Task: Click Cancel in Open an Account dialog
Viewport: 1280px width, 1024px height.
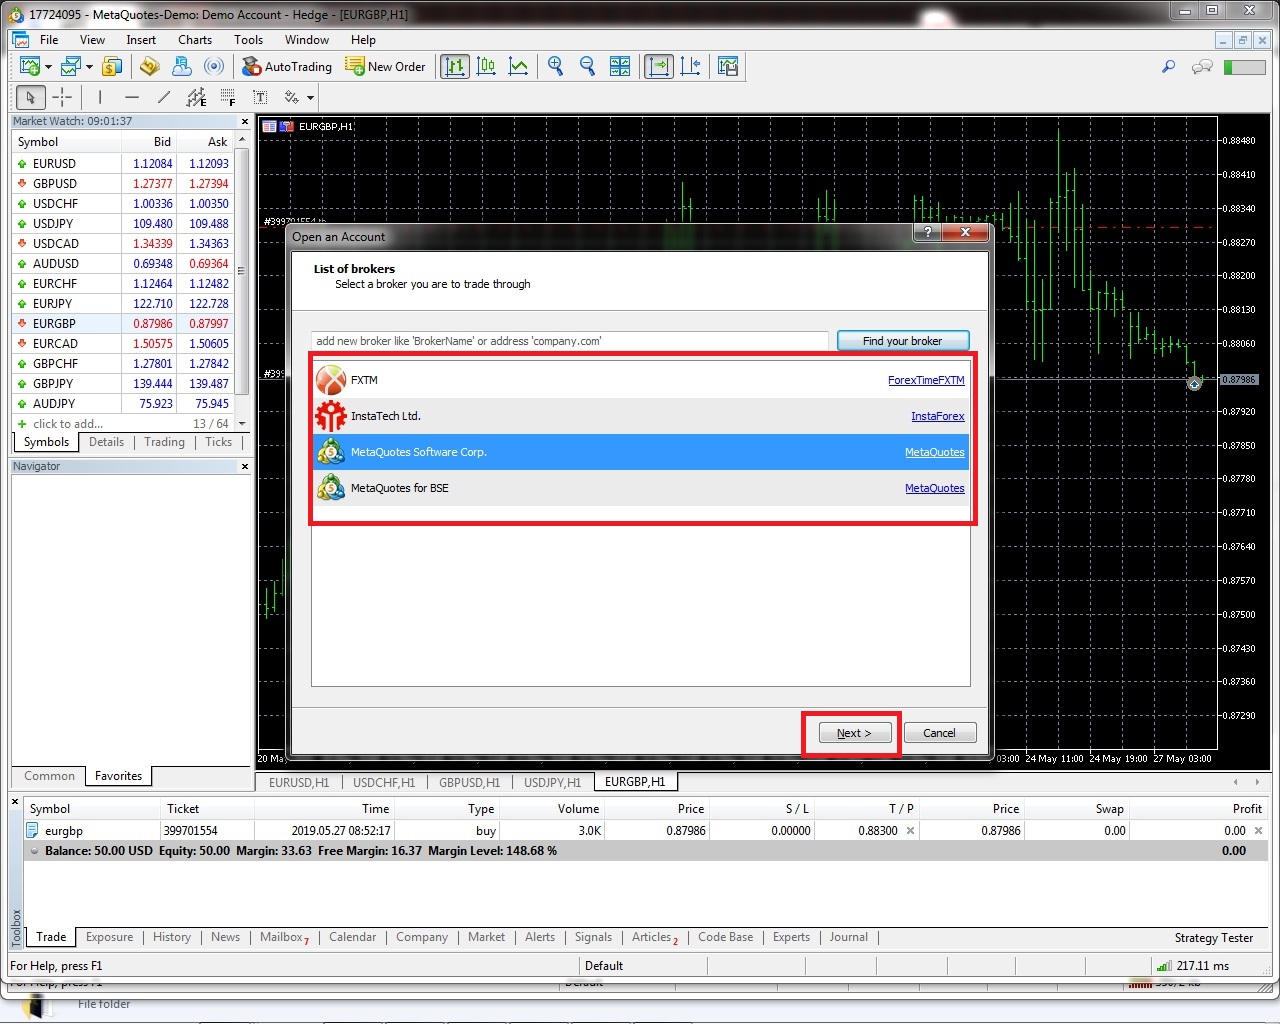Action: [x=939, y=733]
